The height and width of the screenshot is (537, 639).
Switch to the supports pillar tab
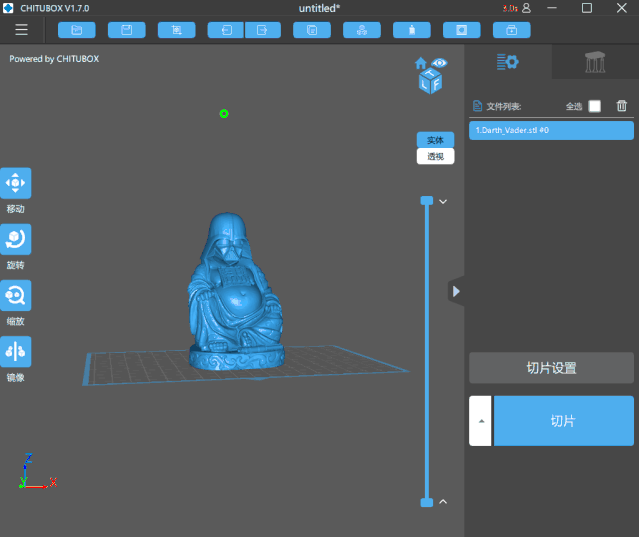(595, 62)
